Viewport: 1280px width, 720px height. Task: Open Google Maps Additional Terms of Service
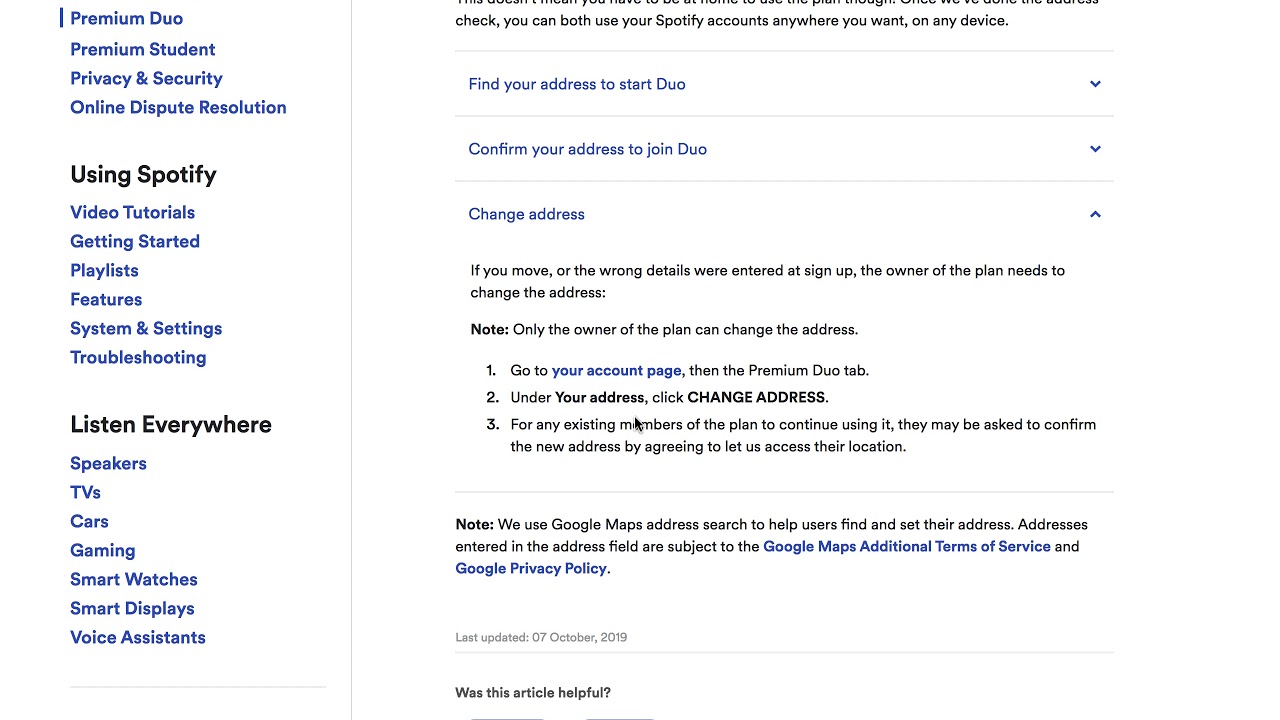907,546
